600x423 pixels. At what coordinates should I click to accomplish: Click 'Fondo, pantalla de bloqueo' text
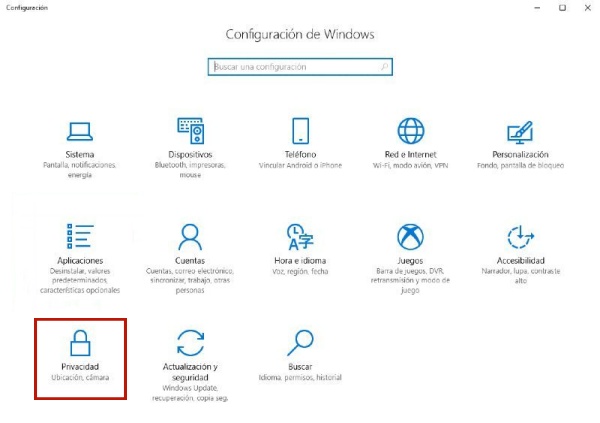tap(520, 165)
